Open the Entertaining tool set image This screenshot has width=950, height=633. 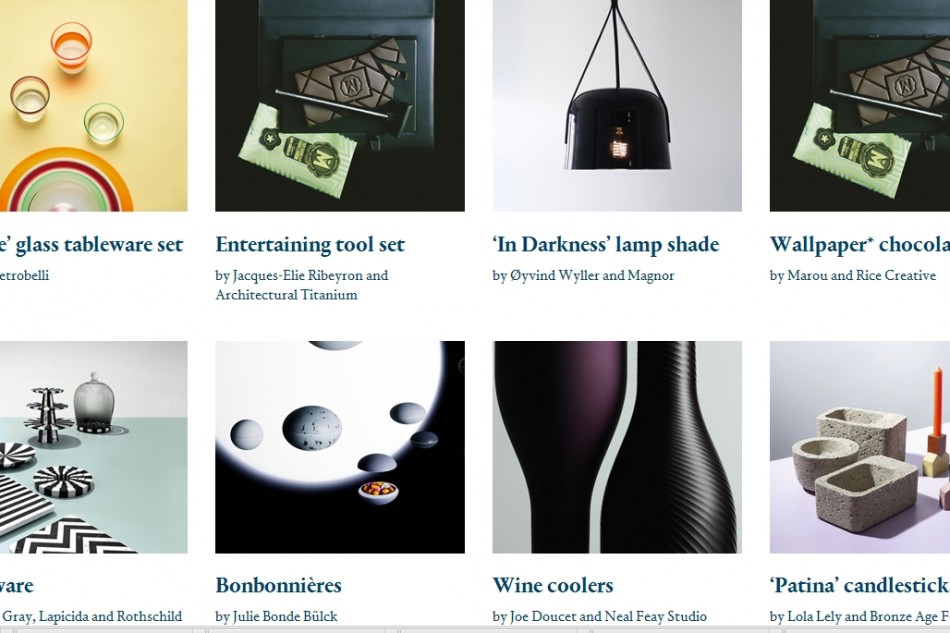pyautogui.click(x=340, y=105)
